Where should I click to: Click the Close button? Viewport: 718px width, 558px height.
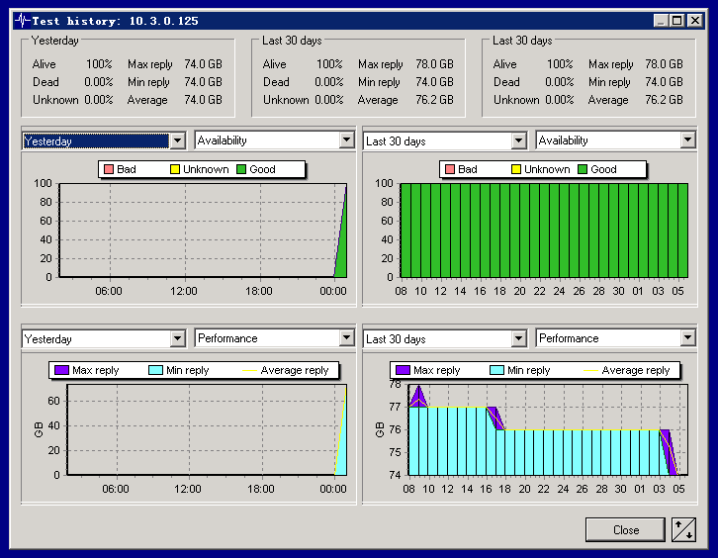click(626, 530)
